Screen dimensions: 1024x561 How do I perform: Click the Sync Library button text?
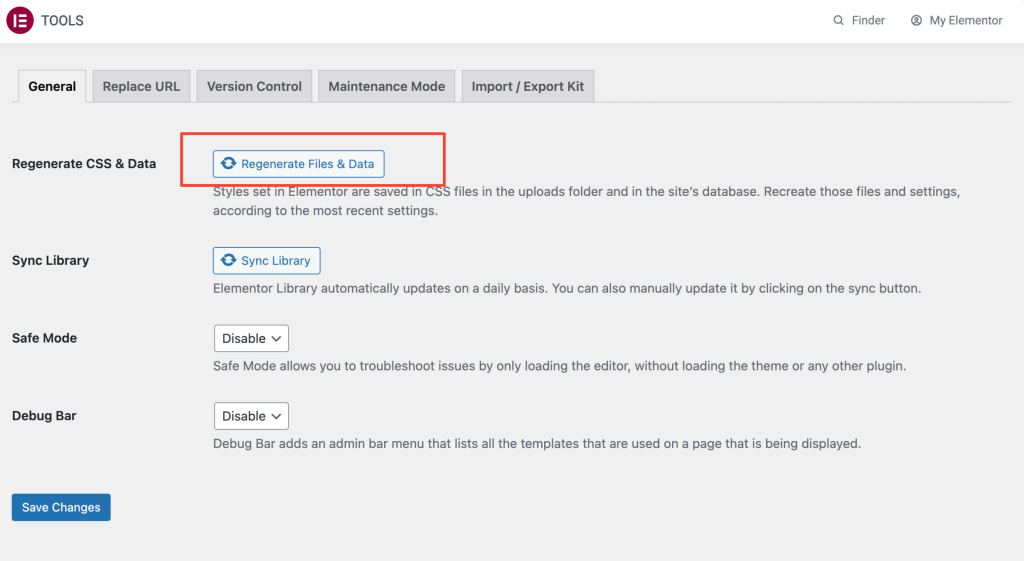click(275, 261)
